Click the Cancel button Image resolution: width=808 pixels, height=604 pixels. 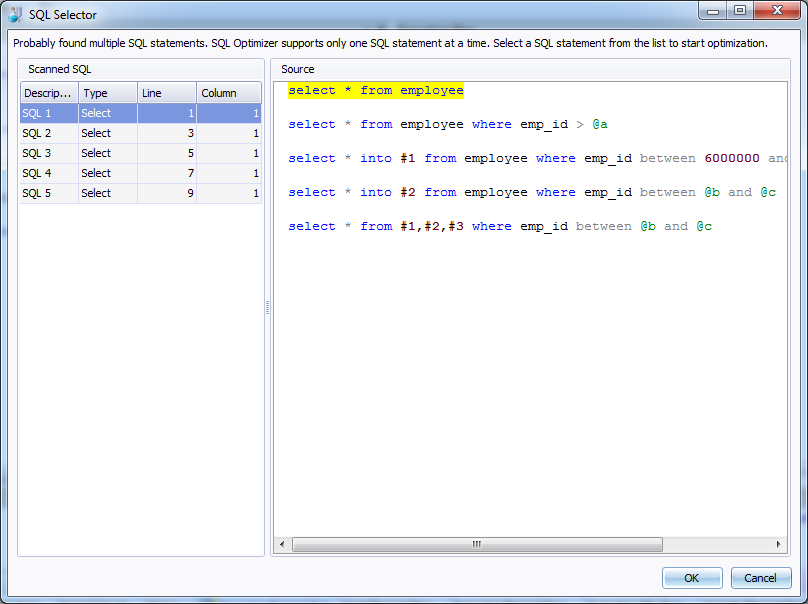pos(760,578)
